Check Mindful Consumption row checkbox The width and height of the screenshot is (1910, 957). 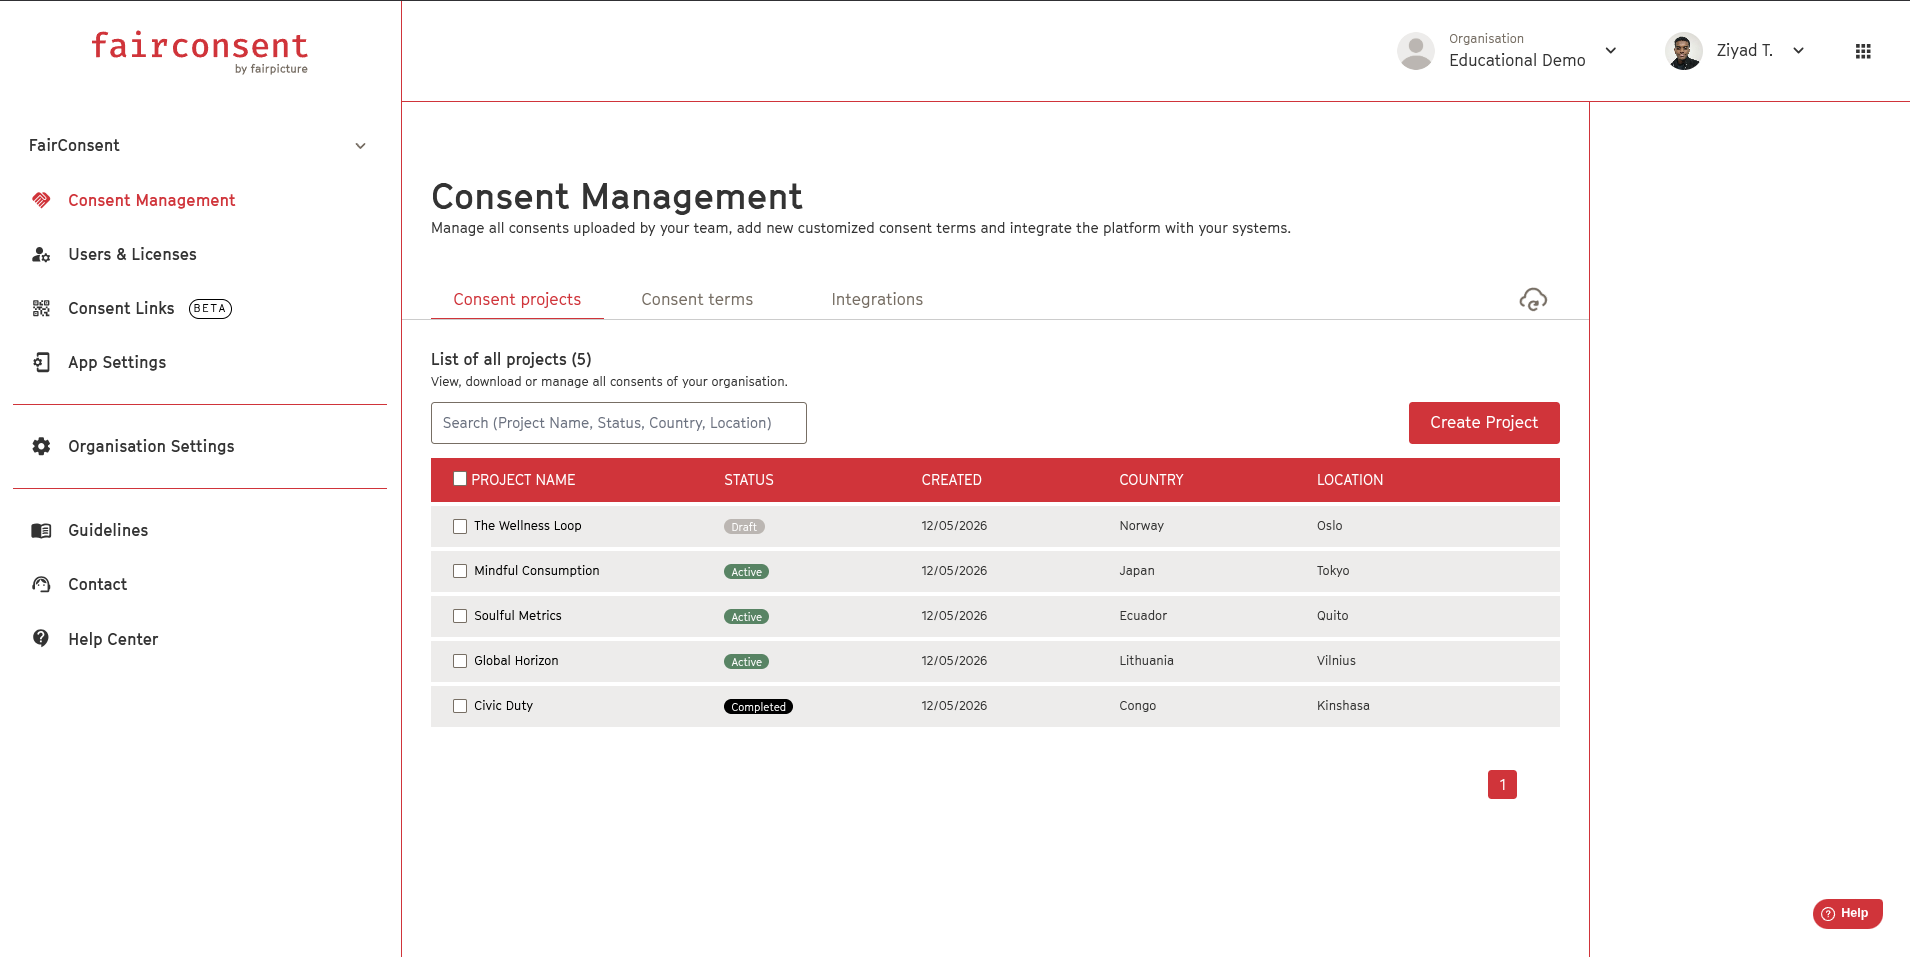[x=460, y=571]
